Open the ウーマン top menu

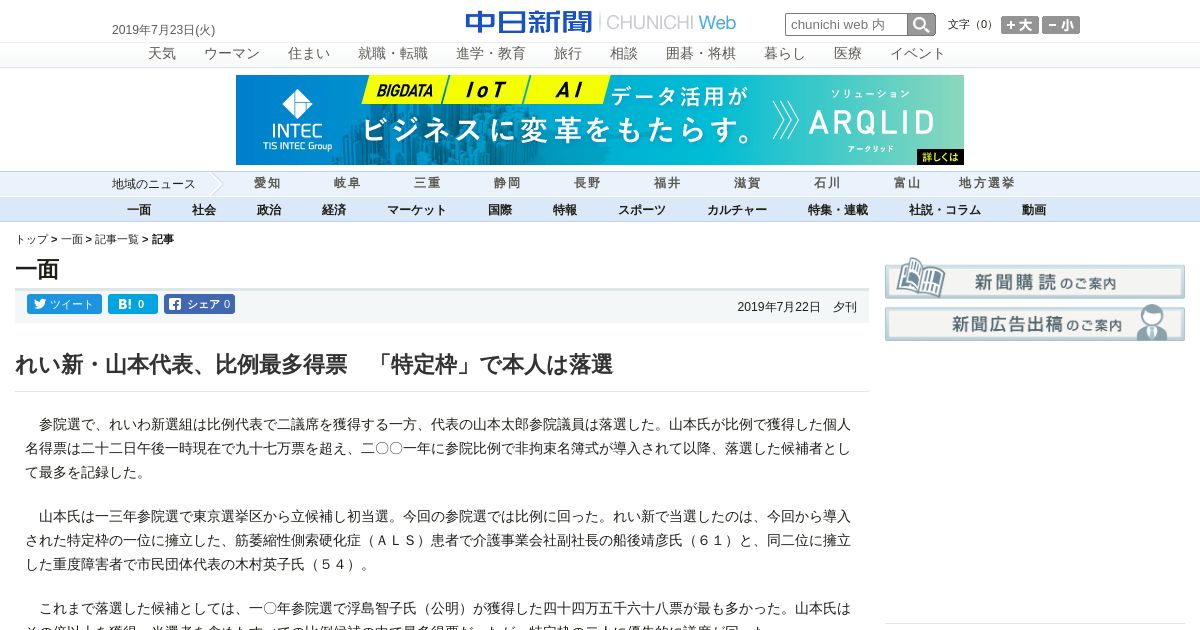tap(232, 54)
